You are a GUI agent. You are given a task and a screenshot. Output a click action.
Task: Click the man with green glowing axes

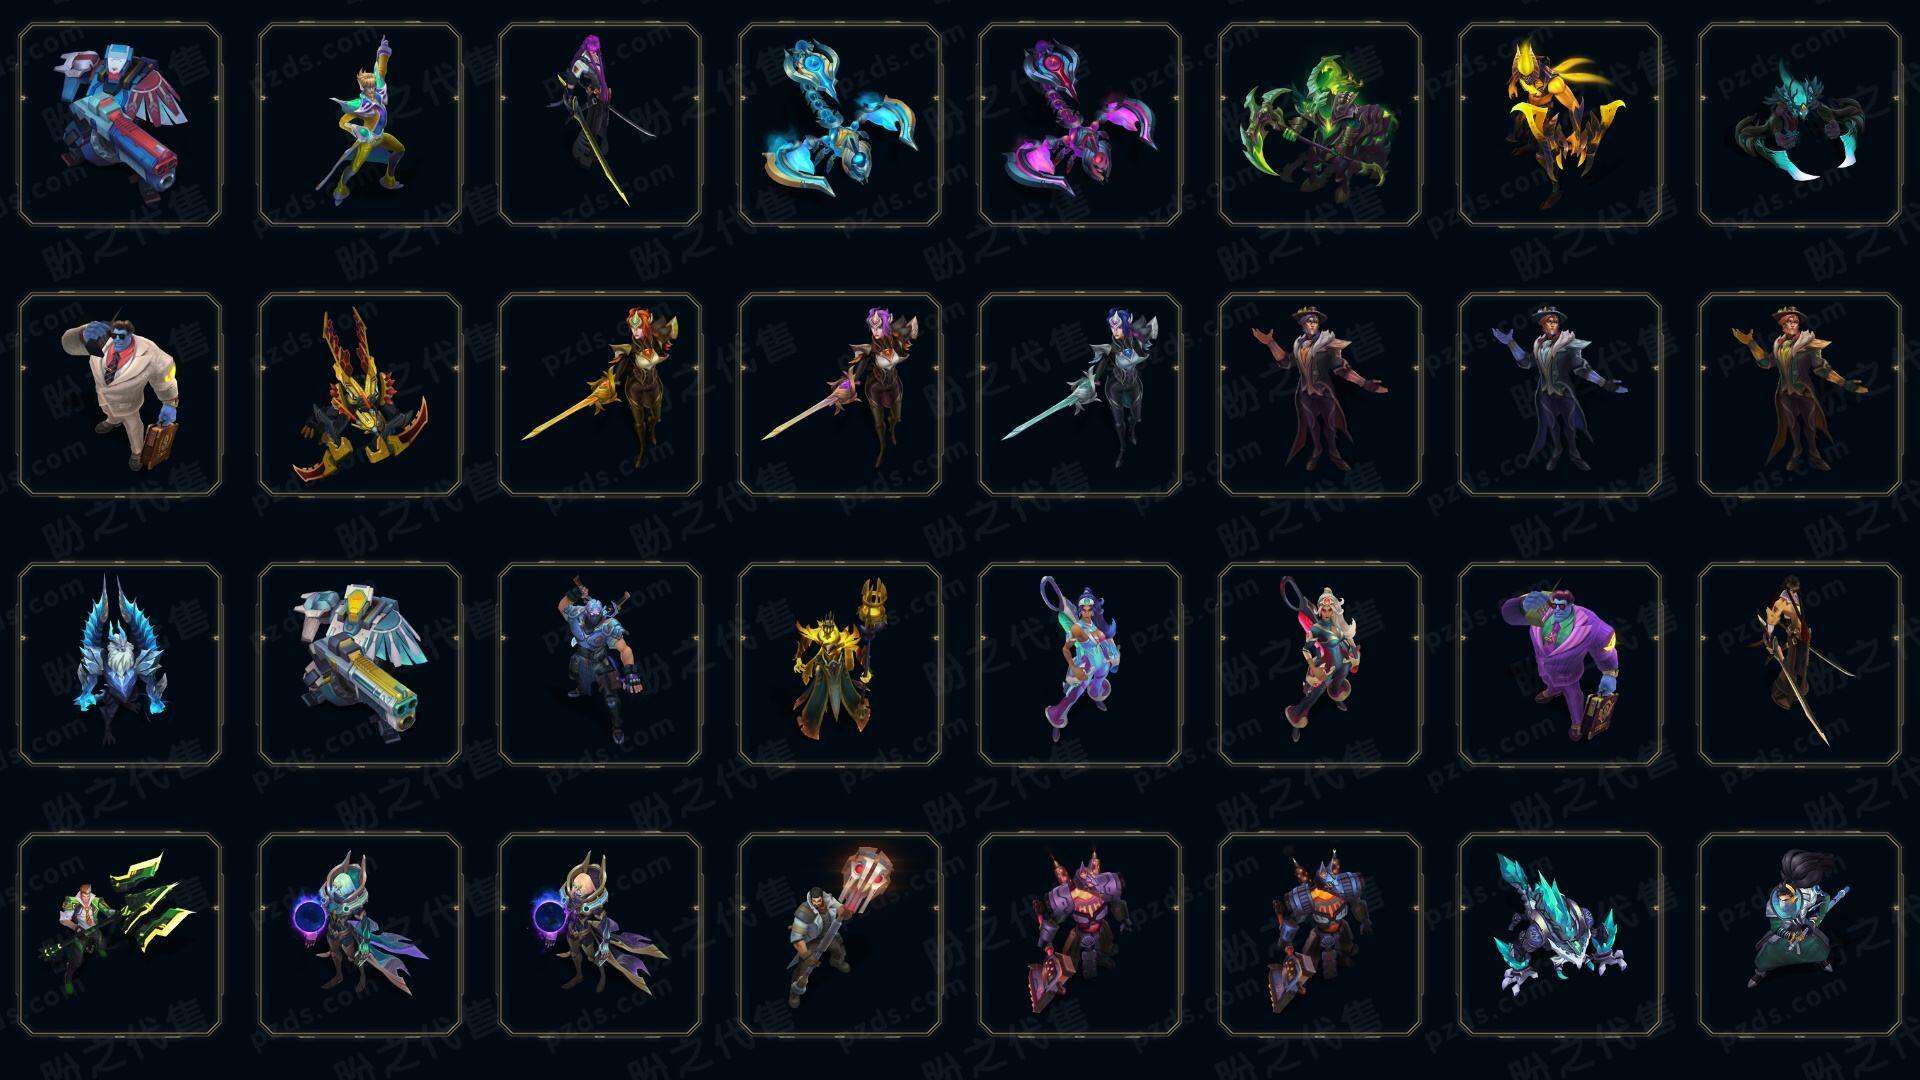tap(120, 934)
